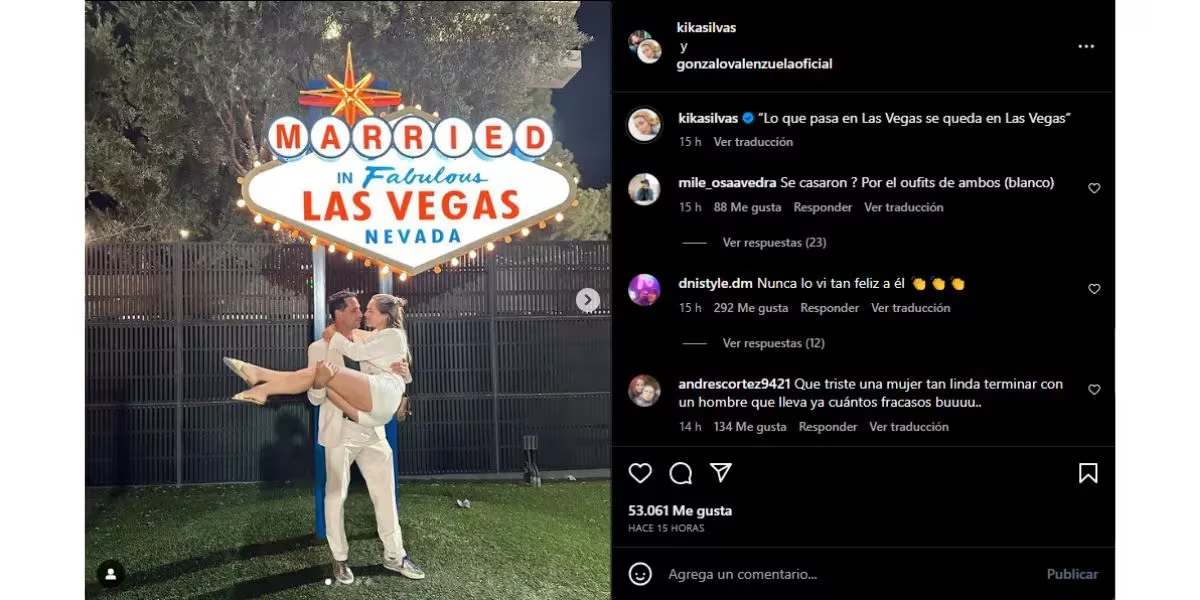1200x600 pixels.
Task: Expand Ver respuestas (23) replies
Action: pos(774,242)
